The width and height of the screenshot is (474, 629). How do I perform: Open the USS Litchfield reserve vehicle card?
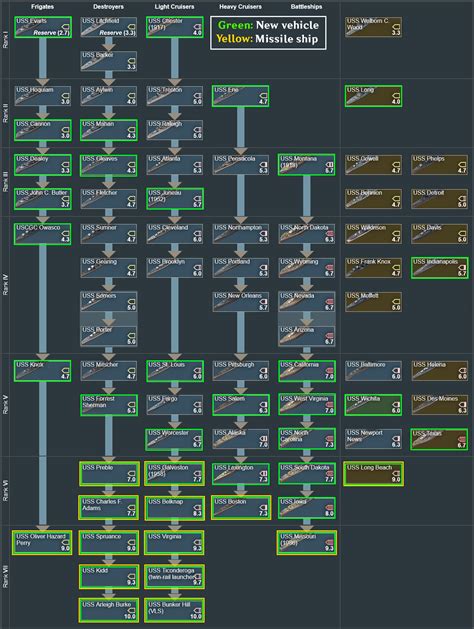coord(109,27)
